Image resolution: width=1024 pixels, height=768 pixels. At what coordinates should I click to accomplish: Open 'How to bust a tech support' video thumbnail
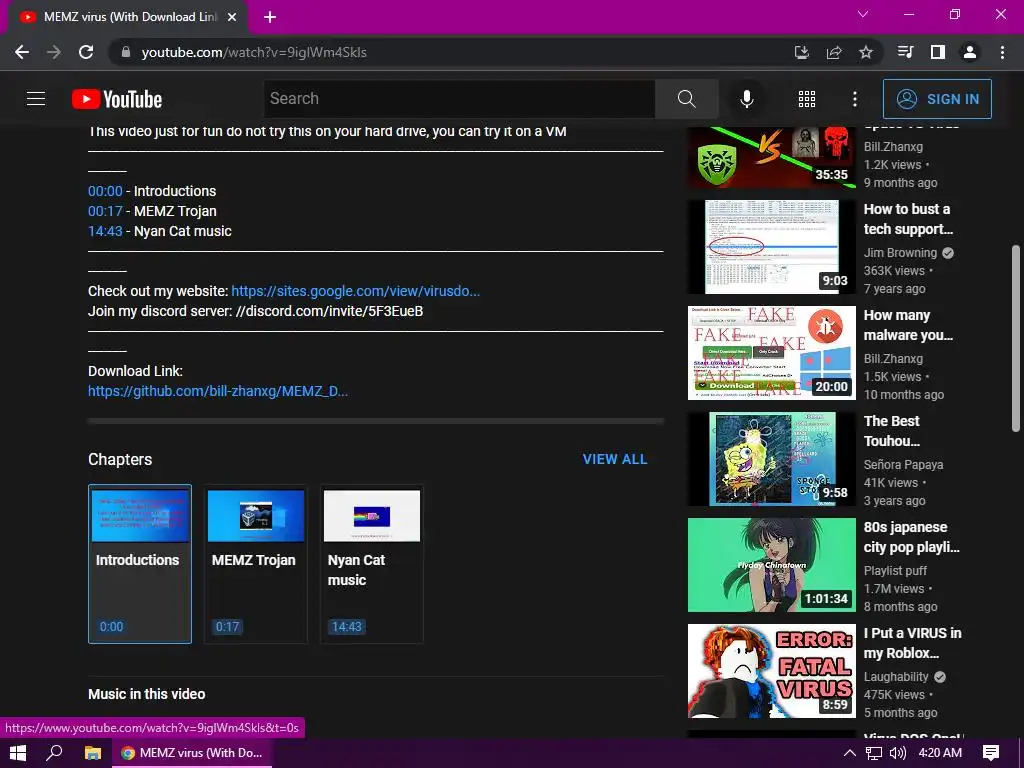[771, 247]
